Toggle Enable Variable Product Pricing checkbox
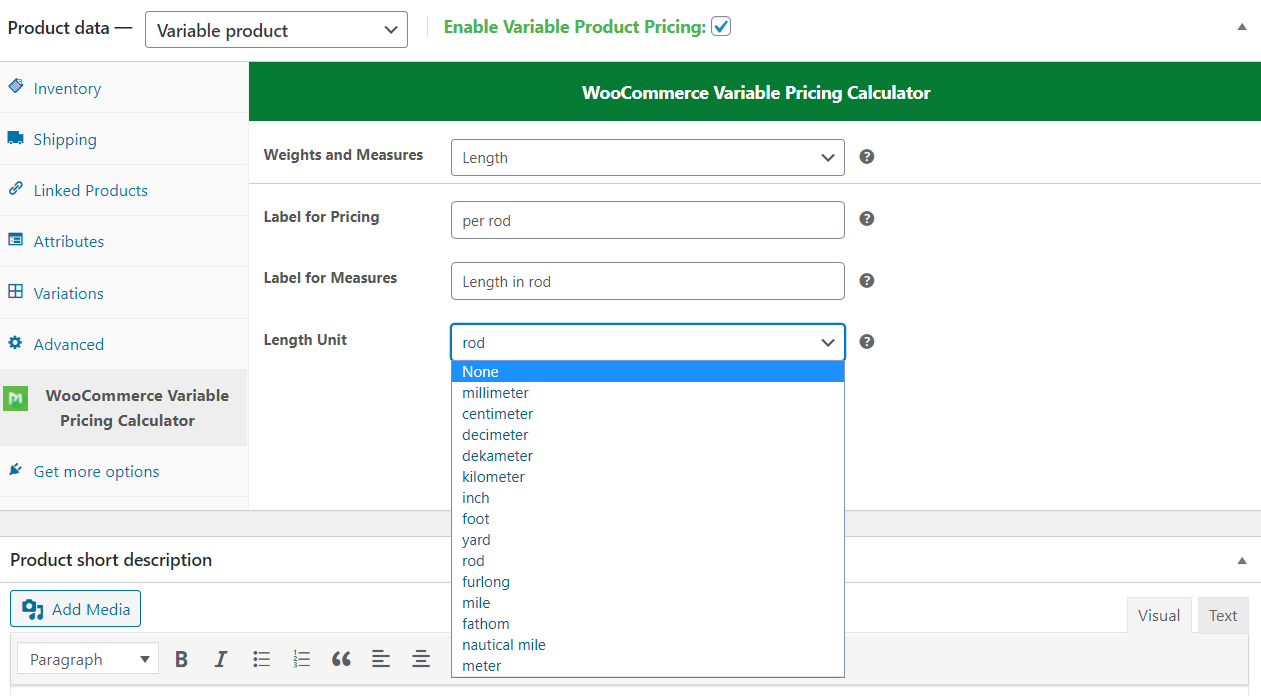 pyautogui.click(x=721, y=27)
